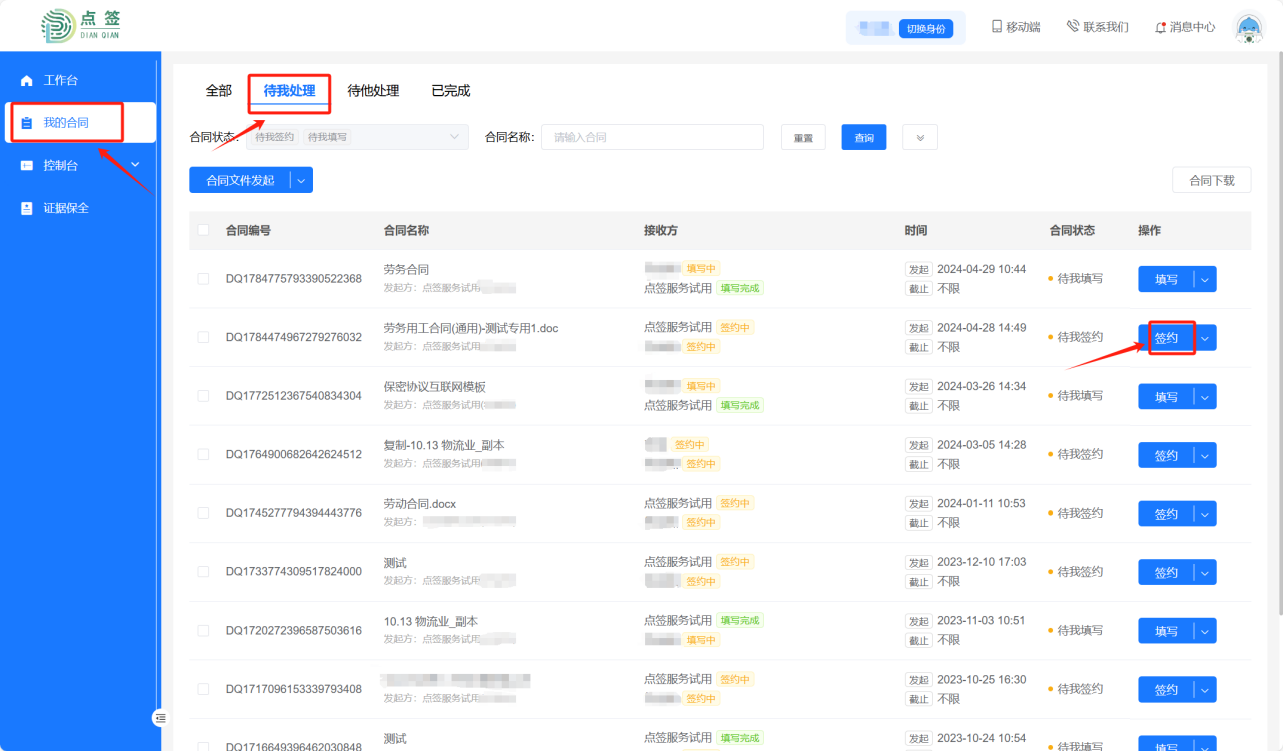
Task: Click 填写 for 保密协议互联网模板 row
Action: coord(1166,397)
